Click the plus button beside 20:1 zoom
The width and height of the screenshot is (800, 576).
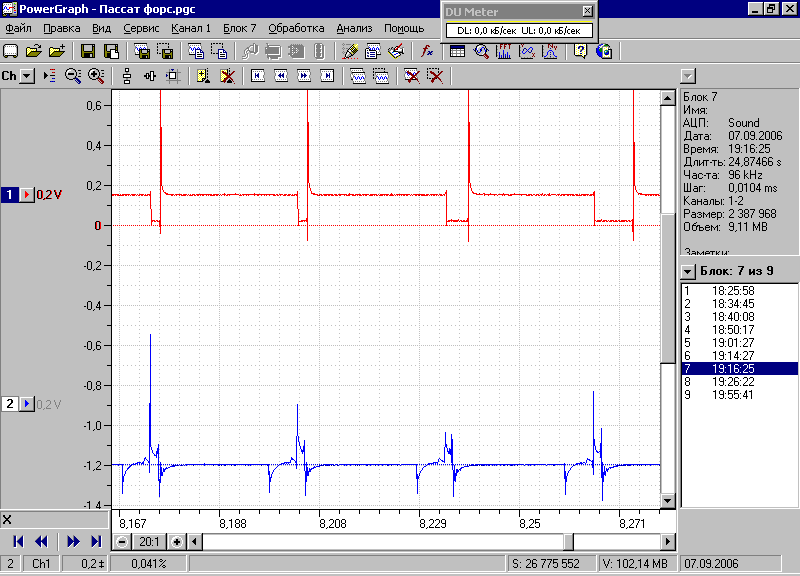(177, 542)
